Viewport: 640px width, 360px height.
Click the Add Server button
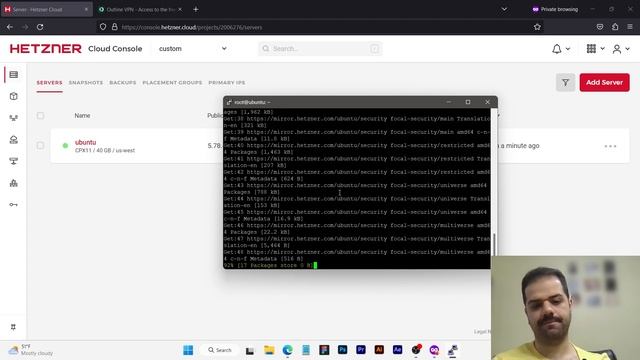click(x=604, y=82)
